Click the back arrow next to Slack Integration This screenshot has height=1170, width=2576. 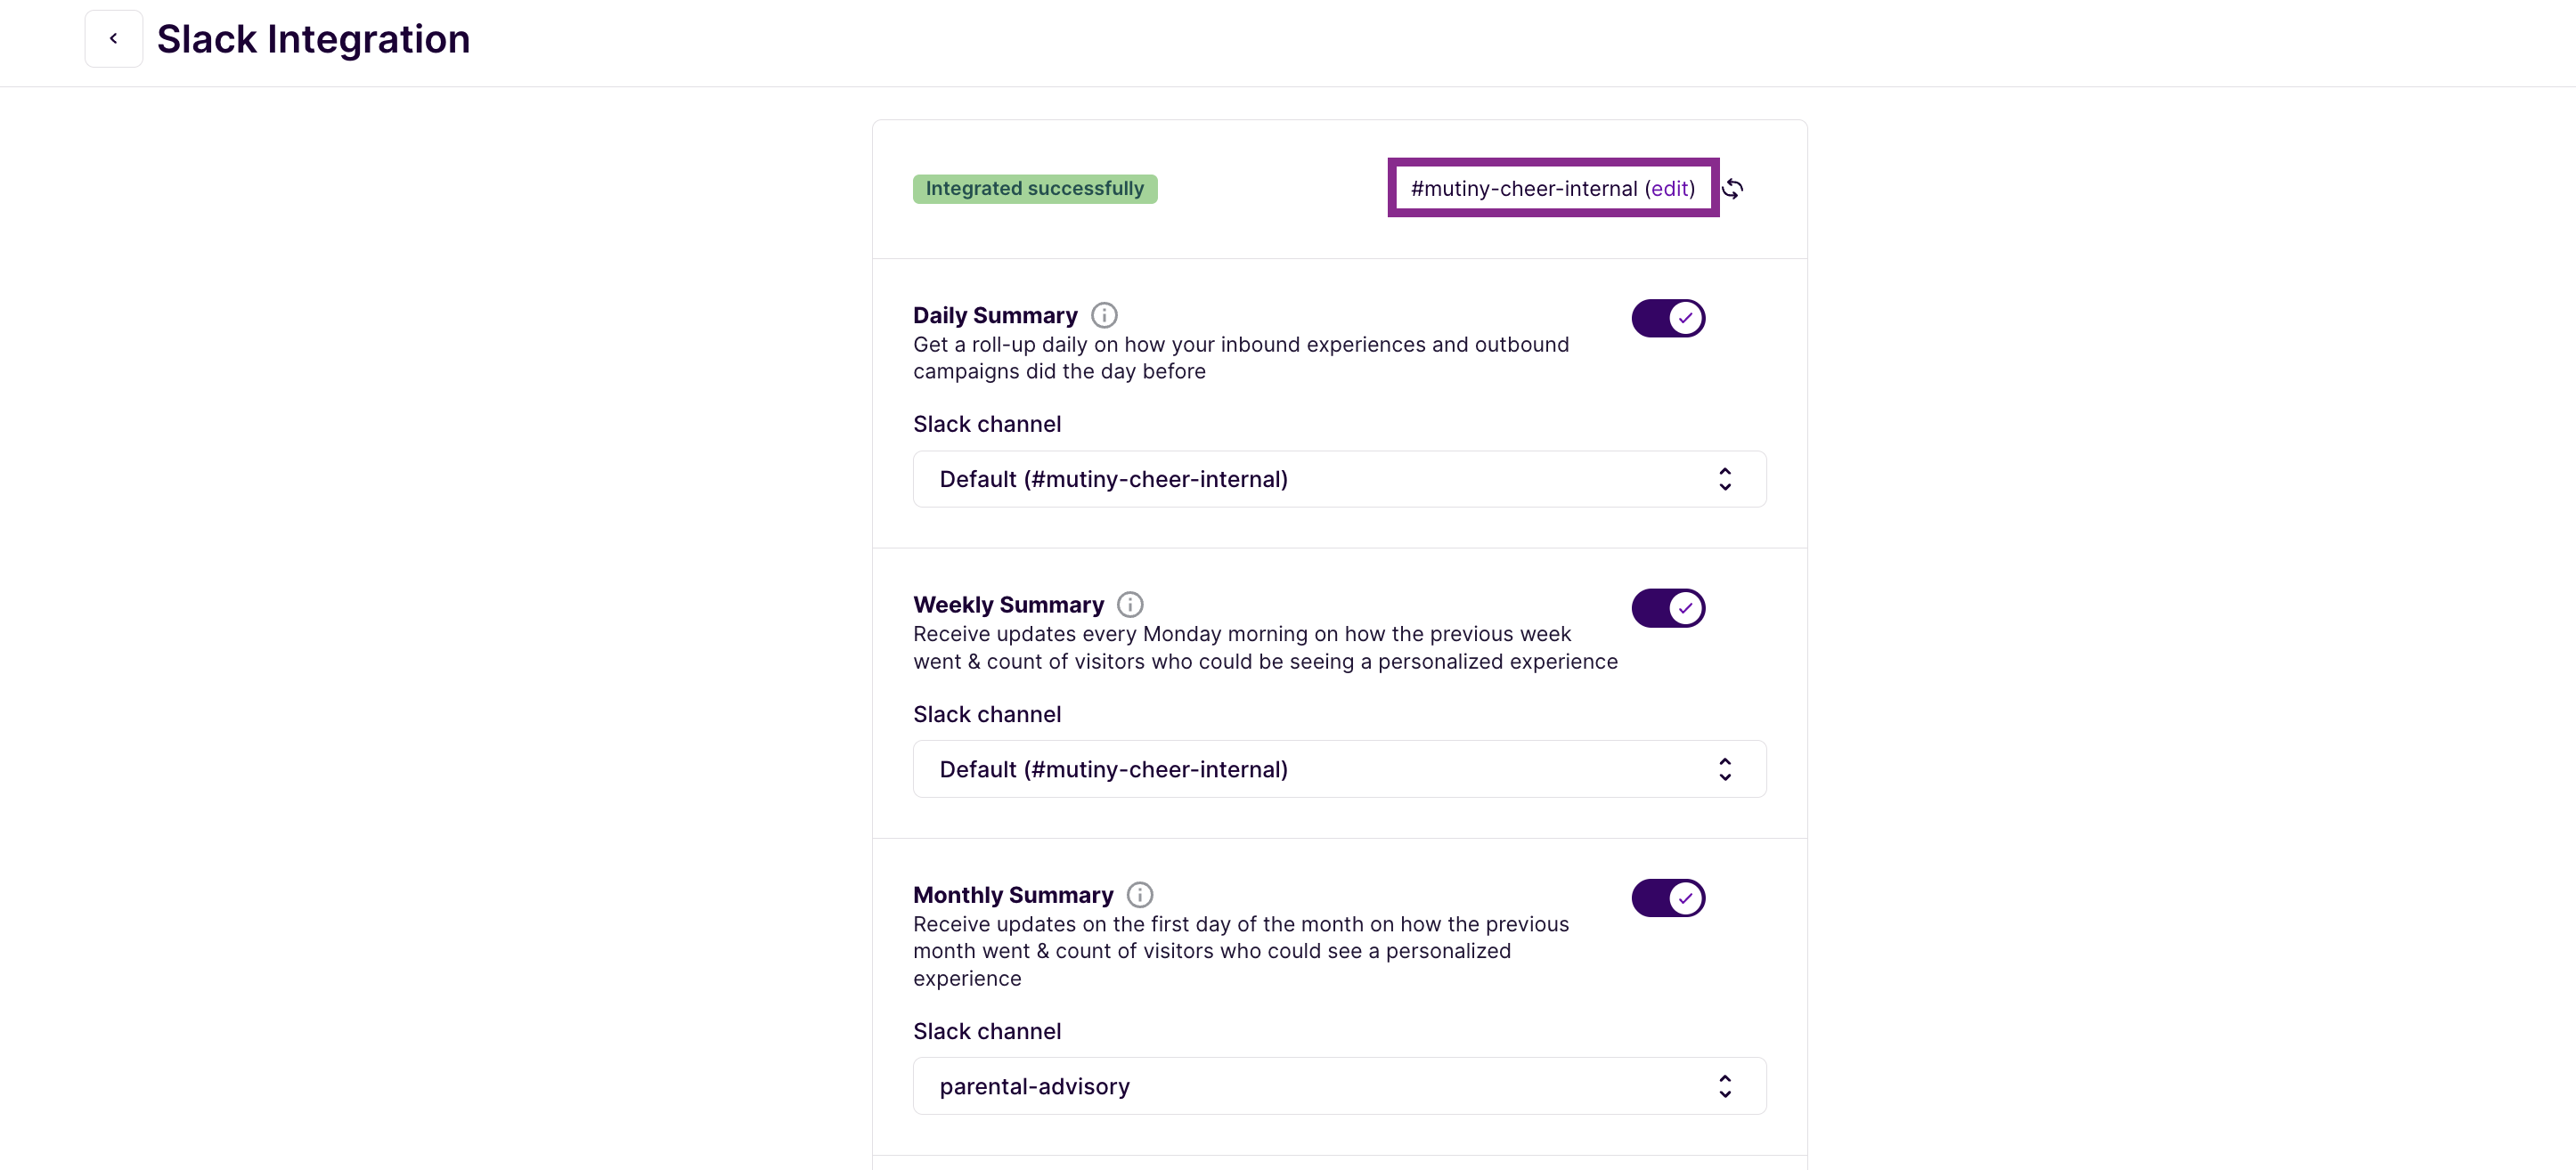click(113, 38)
